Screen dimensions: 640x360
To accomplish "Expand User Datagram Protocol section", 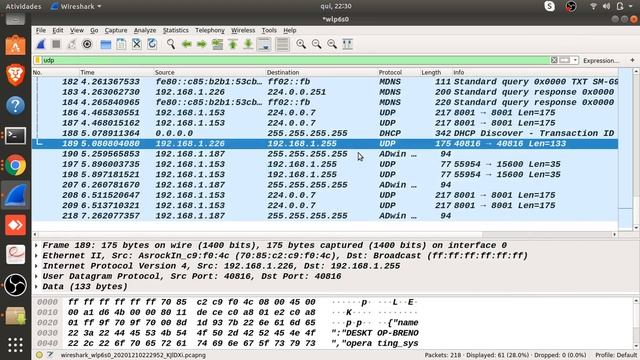I will click(36, 276).
